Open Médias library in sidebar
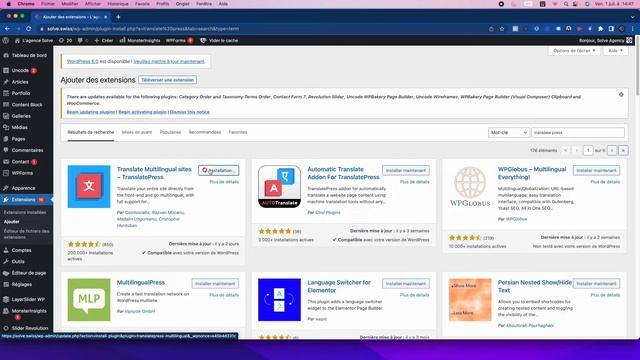The width and height of the screenshot is (640, 360). pyautogui.click(x=20, y=127)
